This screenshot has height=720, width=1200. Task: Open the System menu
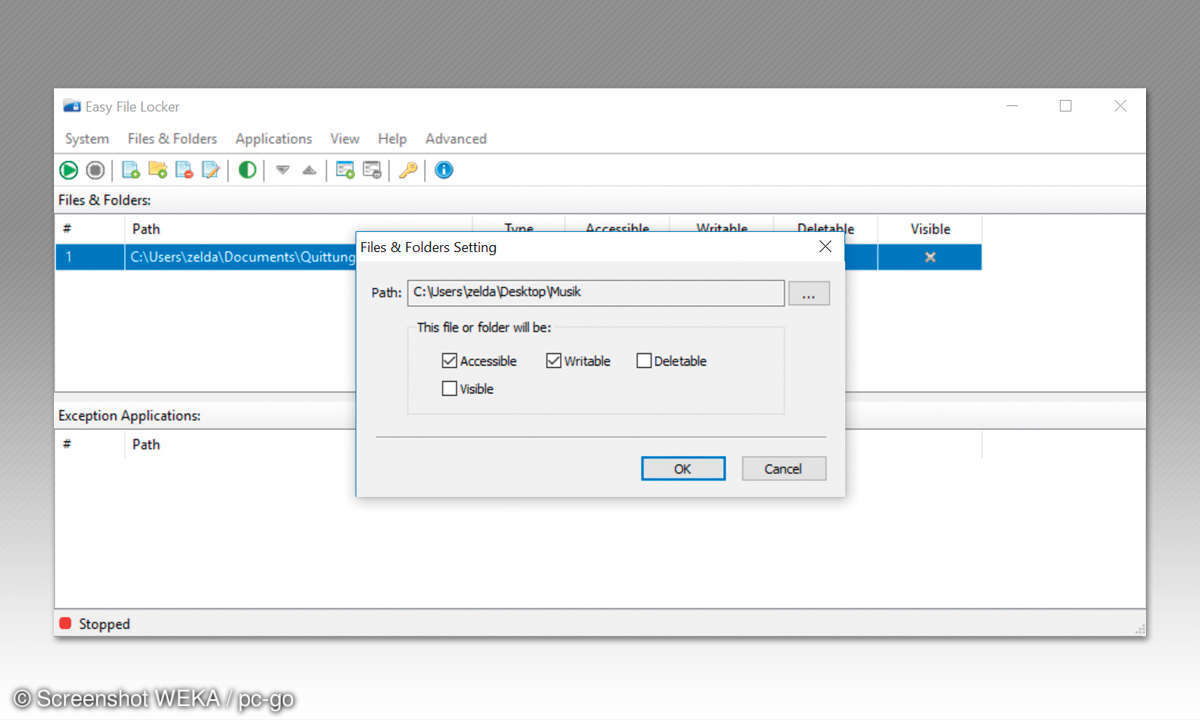click(x=87, y=139)
